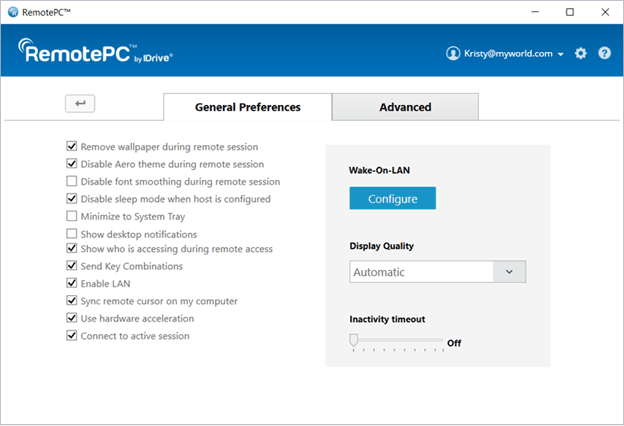The height and width of the screenshot is (426, 624).
Task: Close the RemotePC window
Action: pyautogui.click(x=605, y=12)
